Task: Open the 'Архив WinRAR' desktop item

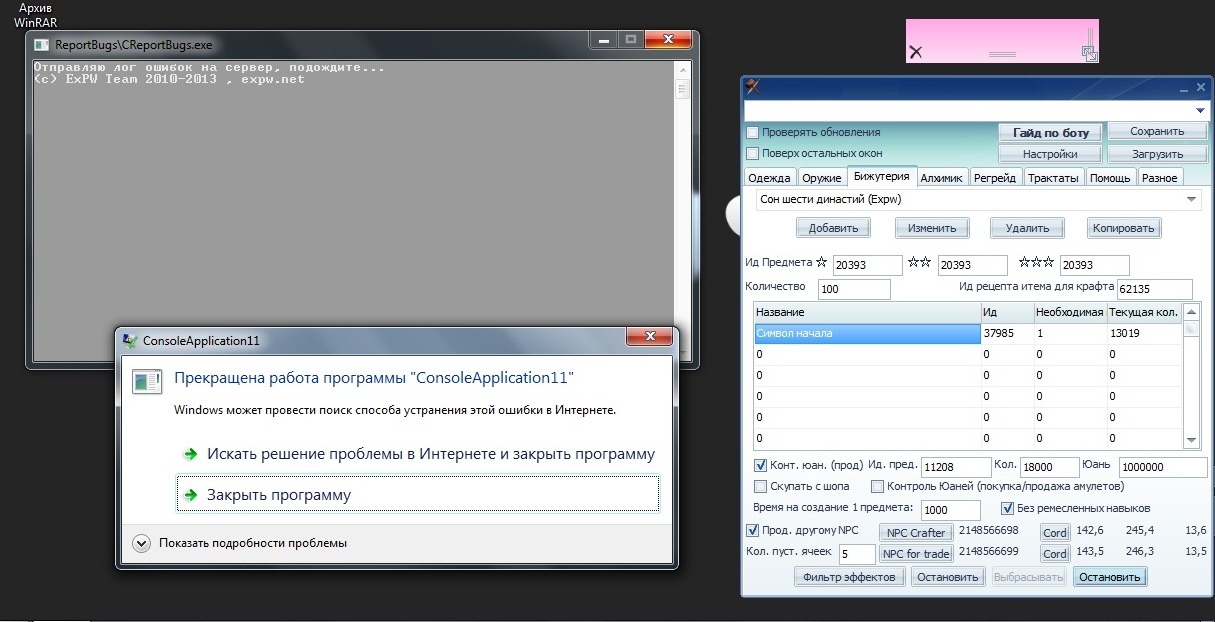Action: pyautogui.click(x=34, y=14)
